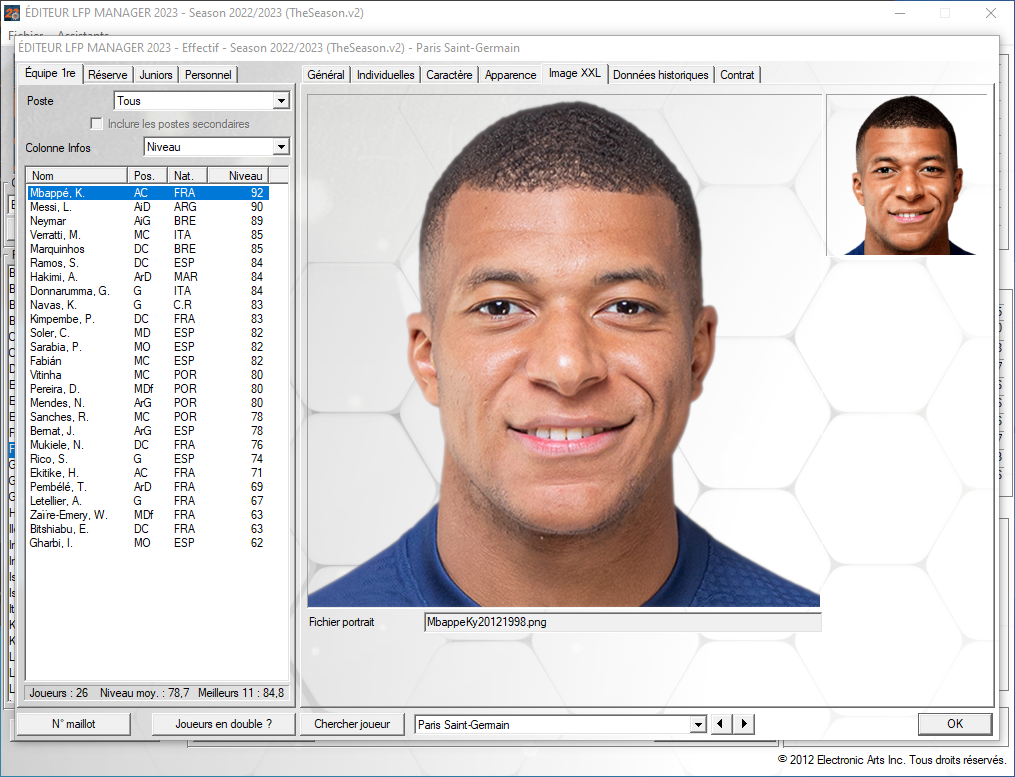The height and width of the screenshot is (777, 1015).
Task: Sort by the Nom column header
Action: point(76,175)
